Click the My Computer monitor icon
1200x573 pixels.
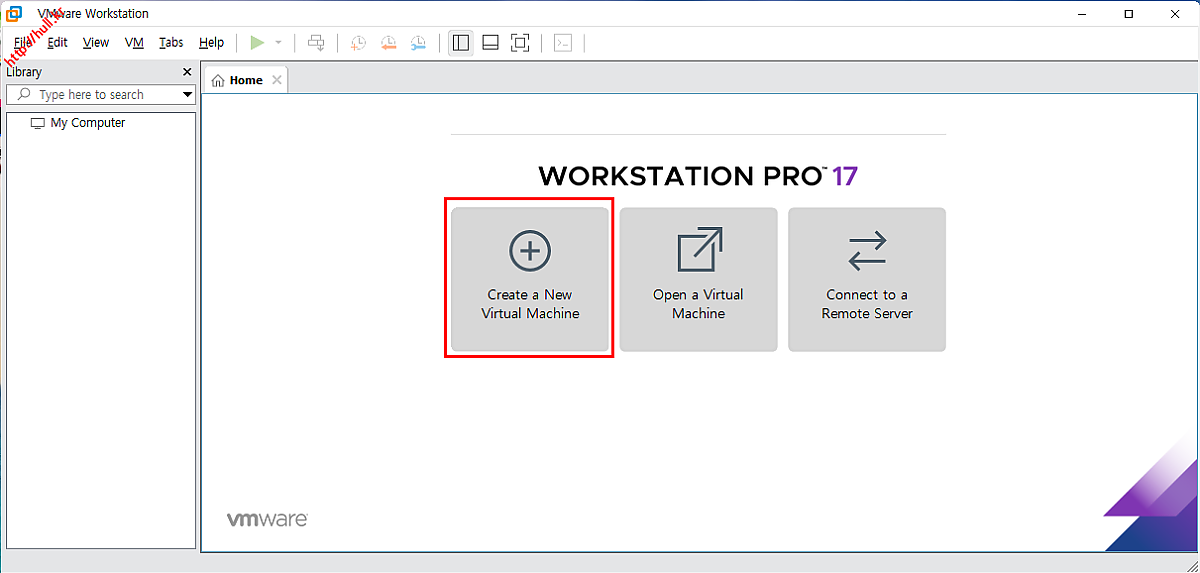pyautogui.click(x=38, y=123)
